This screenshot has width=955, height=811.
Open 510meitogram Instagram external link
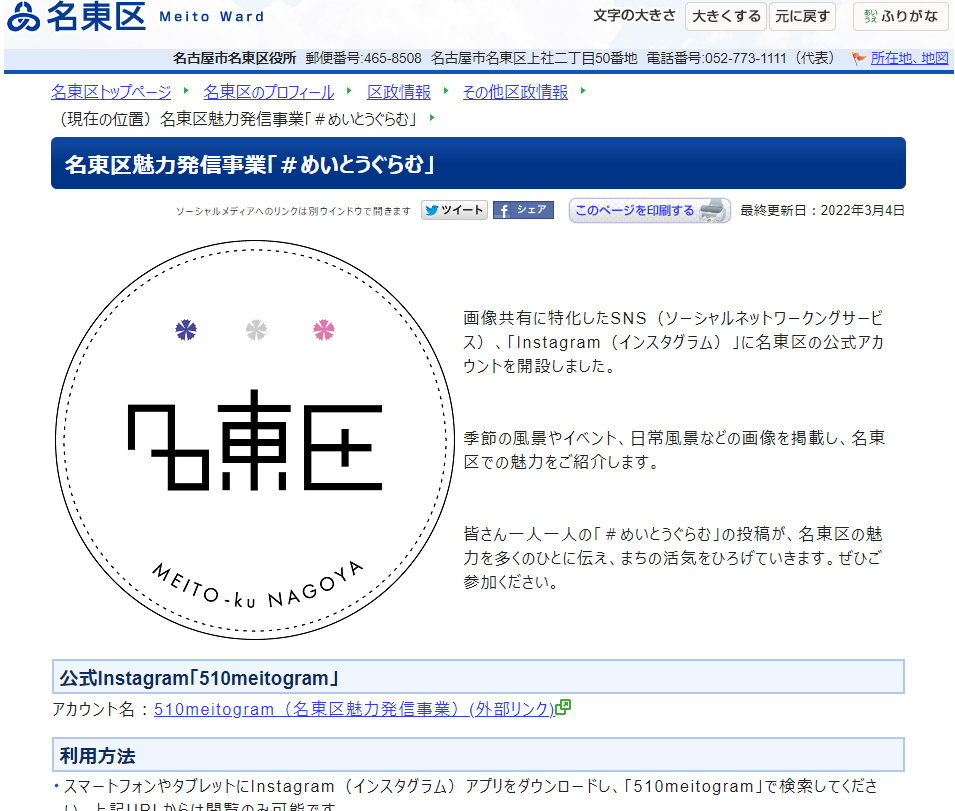[x=354, y=709]
